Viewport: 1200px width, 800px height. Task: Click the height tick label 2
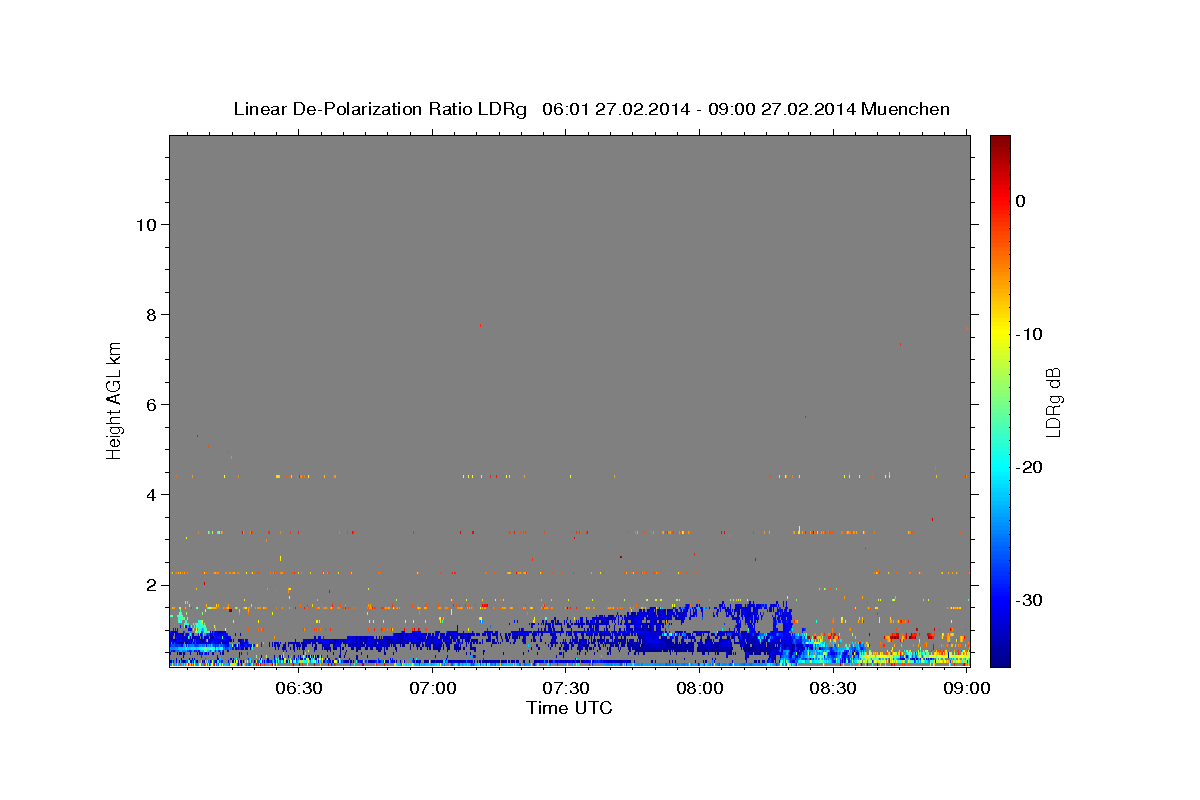[149, 584]
